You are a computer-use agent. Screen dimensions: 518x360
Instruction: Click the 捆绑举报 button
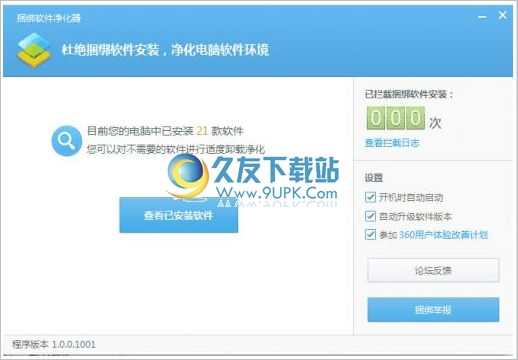[433, 310]
